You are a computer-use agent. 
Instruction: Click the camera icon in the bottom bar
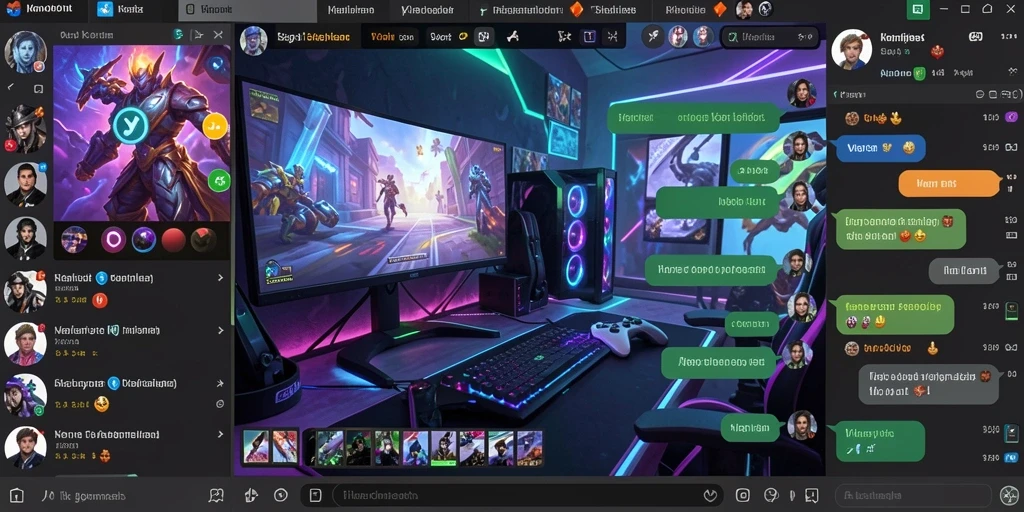(743, 495)
